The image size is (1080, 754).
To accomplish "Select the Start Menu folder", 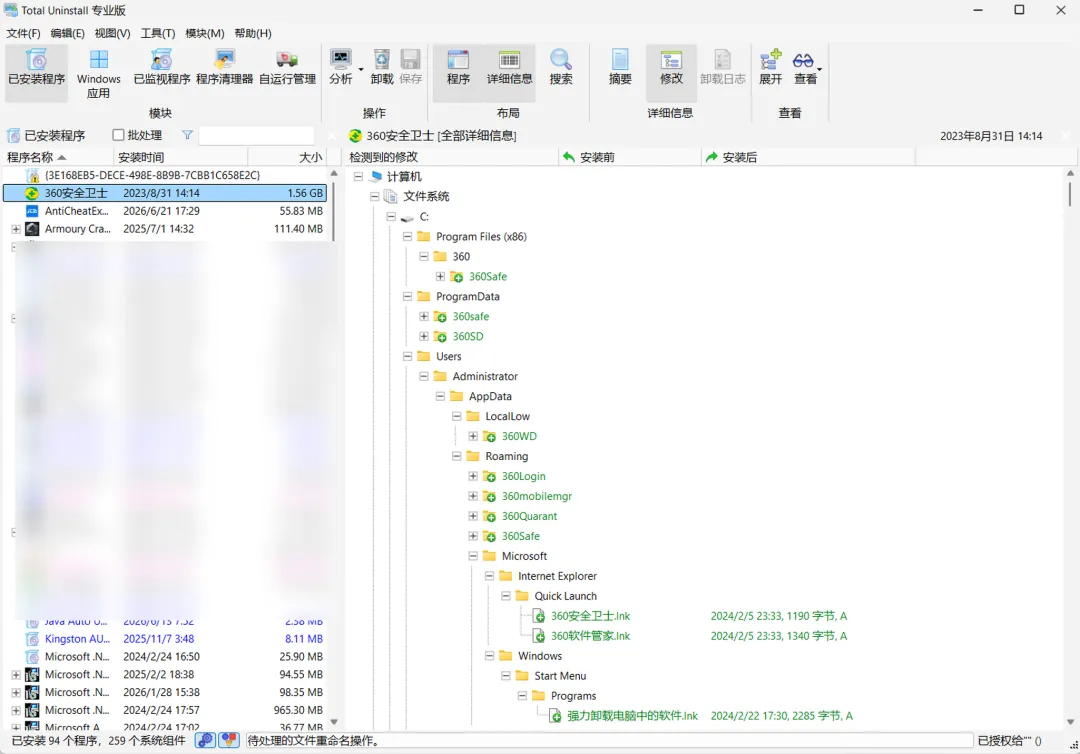I will [x=560, y=676].
